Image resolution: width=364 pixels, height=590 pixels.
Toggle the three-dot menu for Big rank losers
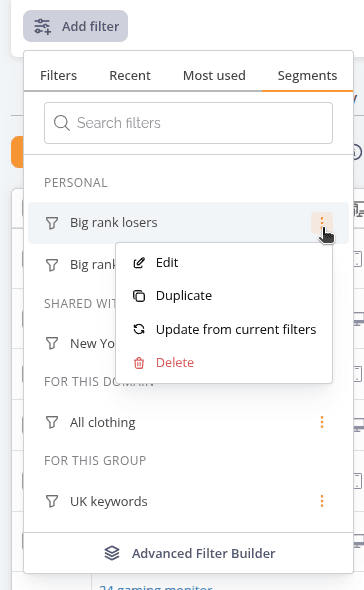point(322,223)
